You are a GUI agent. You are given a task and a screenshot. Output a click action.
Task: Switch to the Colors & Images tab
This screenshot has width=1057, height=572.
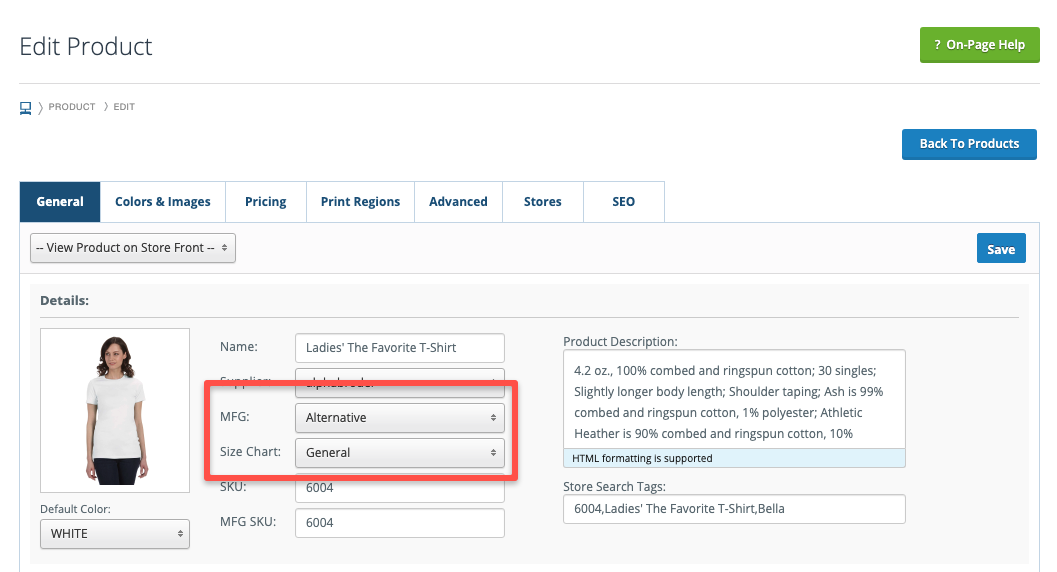click(162, 201)
